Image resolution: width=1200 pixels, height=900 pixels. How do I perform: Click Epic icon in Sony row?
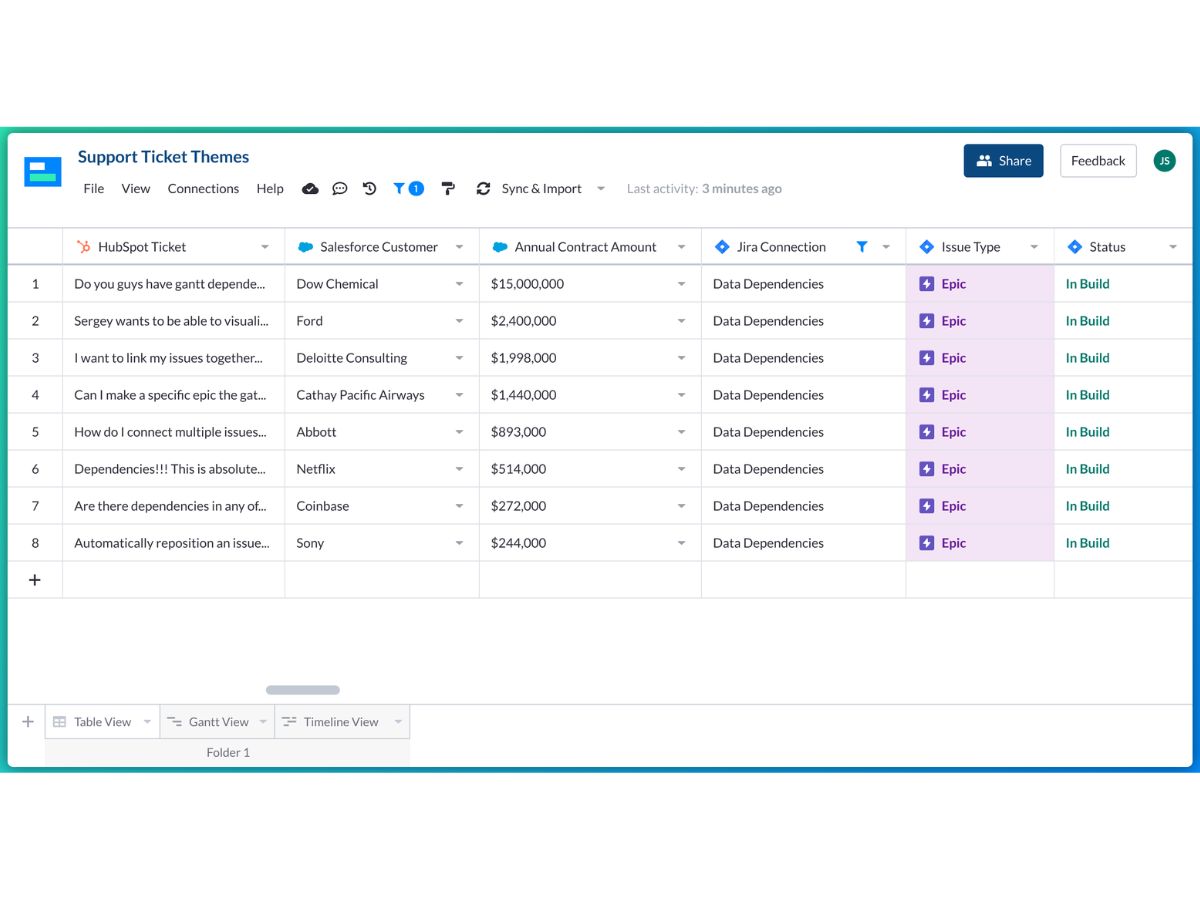[x=927, y=543]
